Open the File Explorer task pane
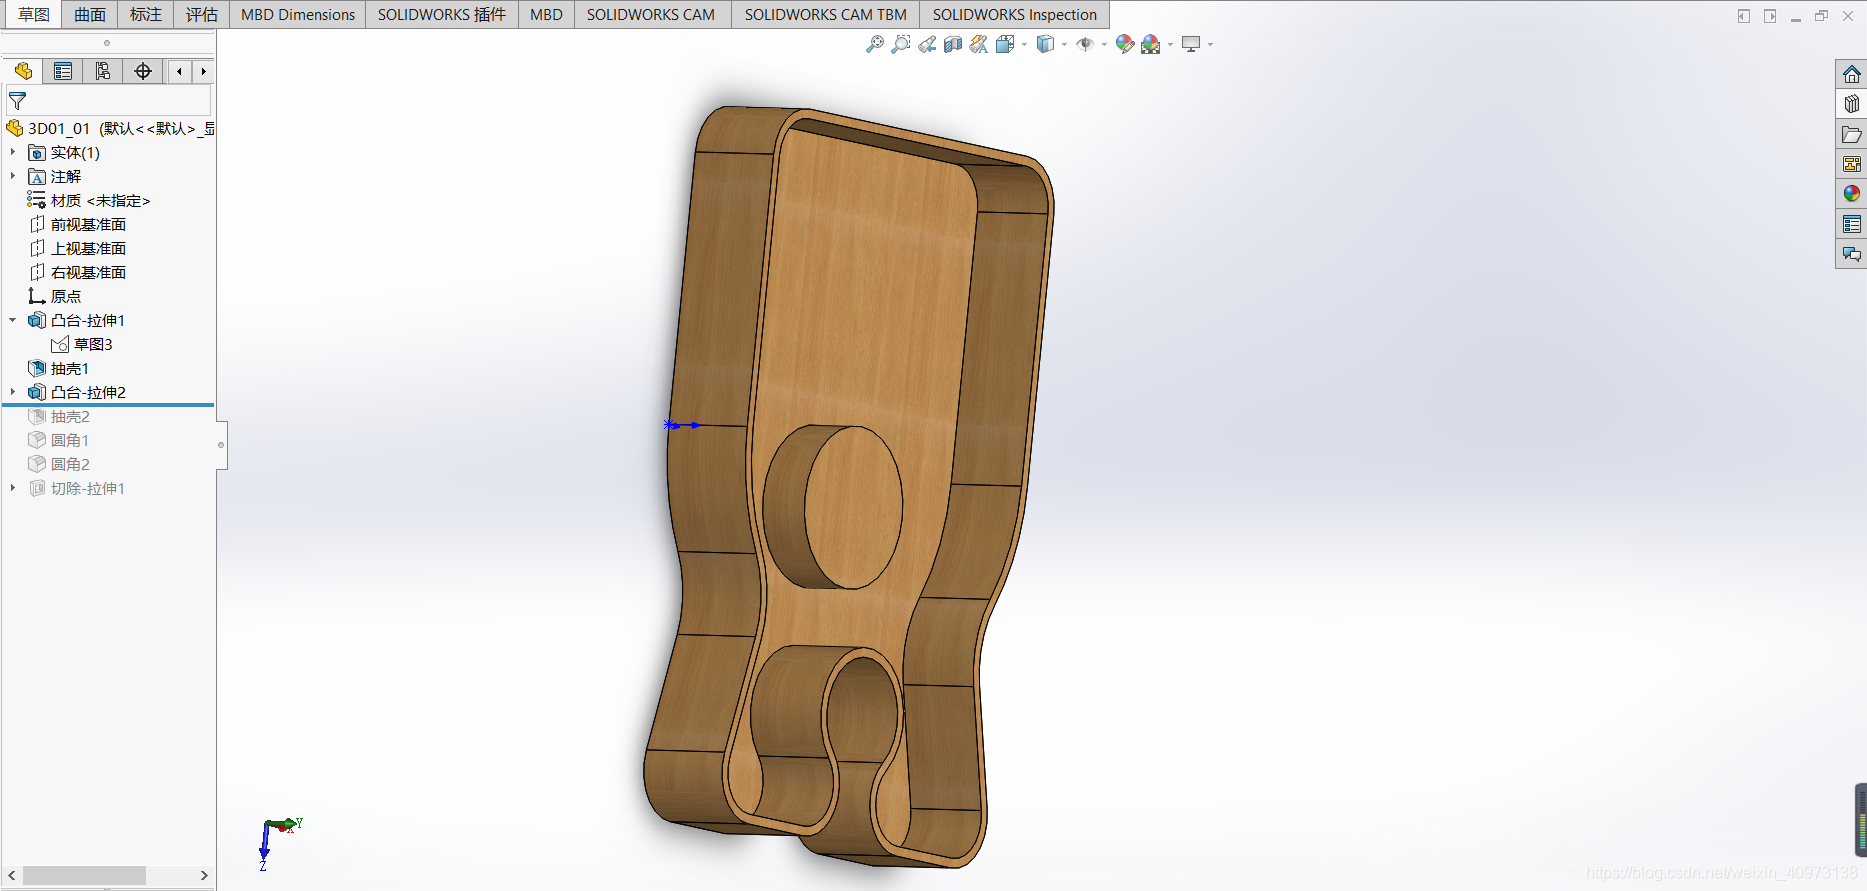This screenshot has height=891, width=1867. pos(1852,134)
